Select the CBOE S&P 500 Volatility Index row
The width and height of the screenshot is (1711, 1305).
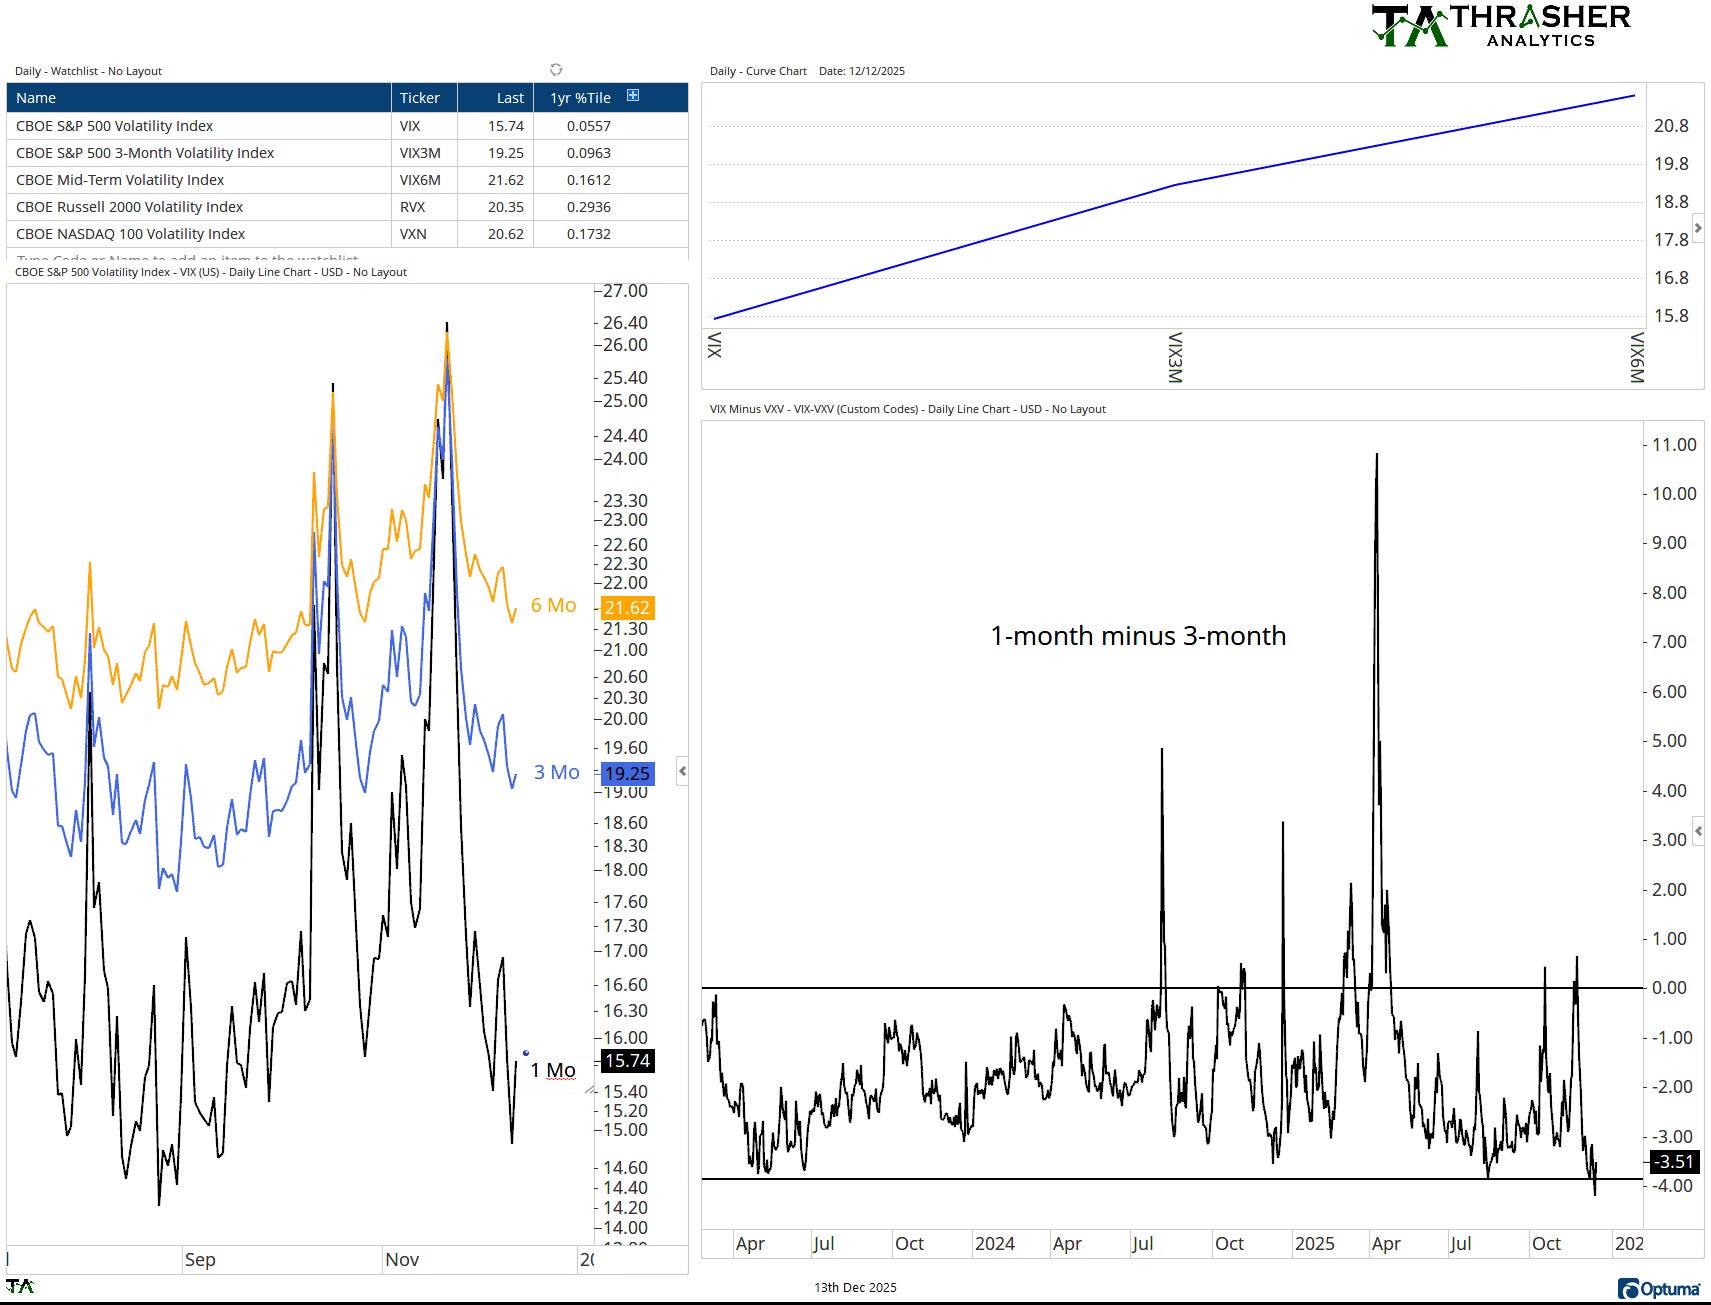347,126
